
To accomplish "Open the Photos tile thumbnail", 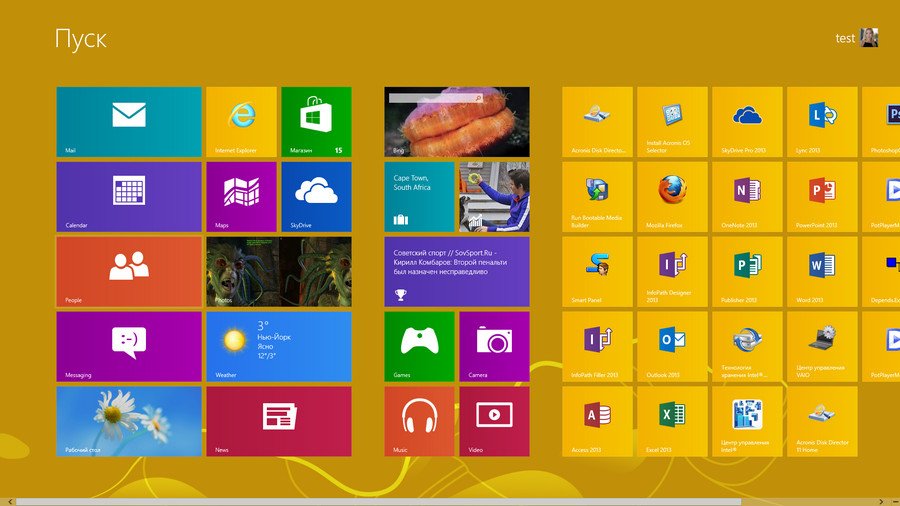I will (278, 271).
